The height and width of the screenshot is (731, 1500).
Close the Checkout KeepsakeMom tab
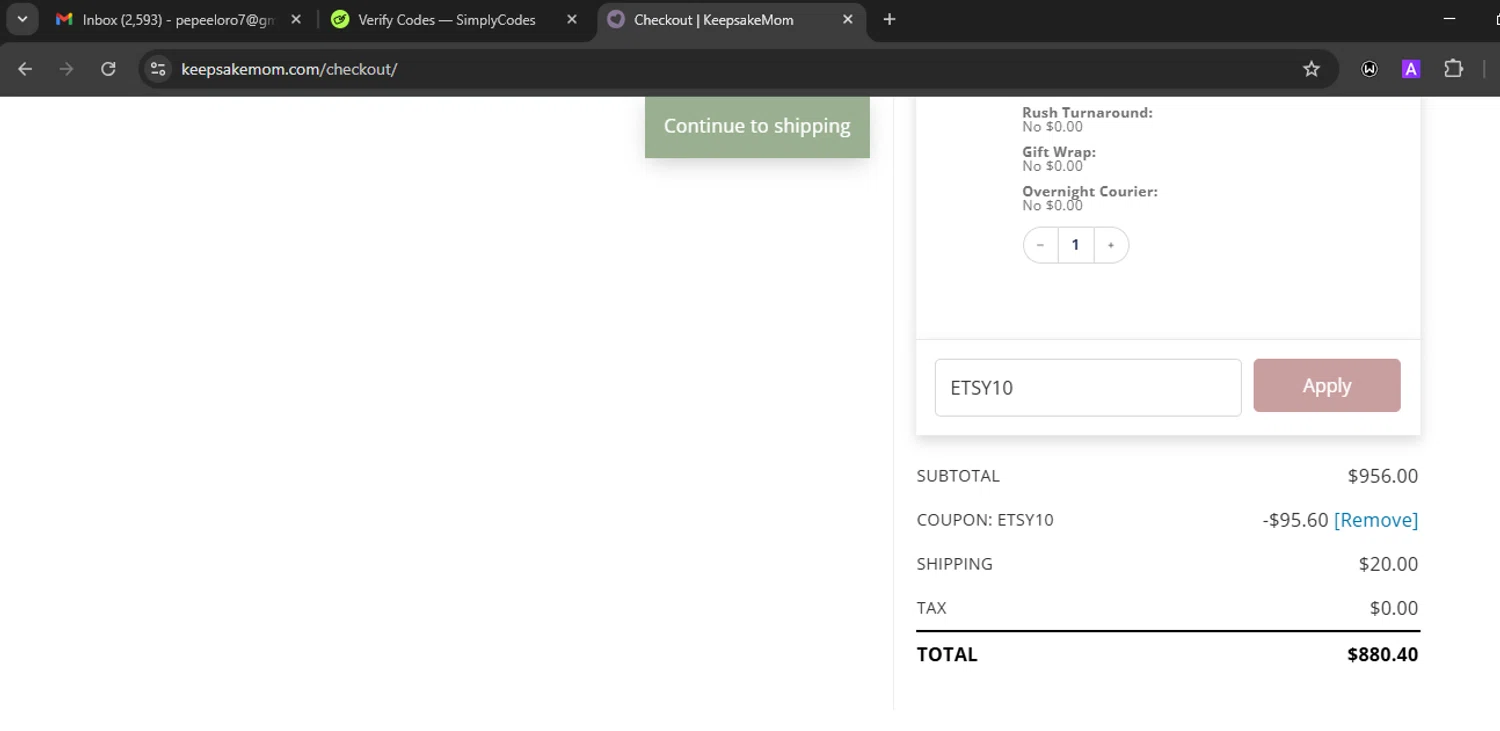[847, 19]
